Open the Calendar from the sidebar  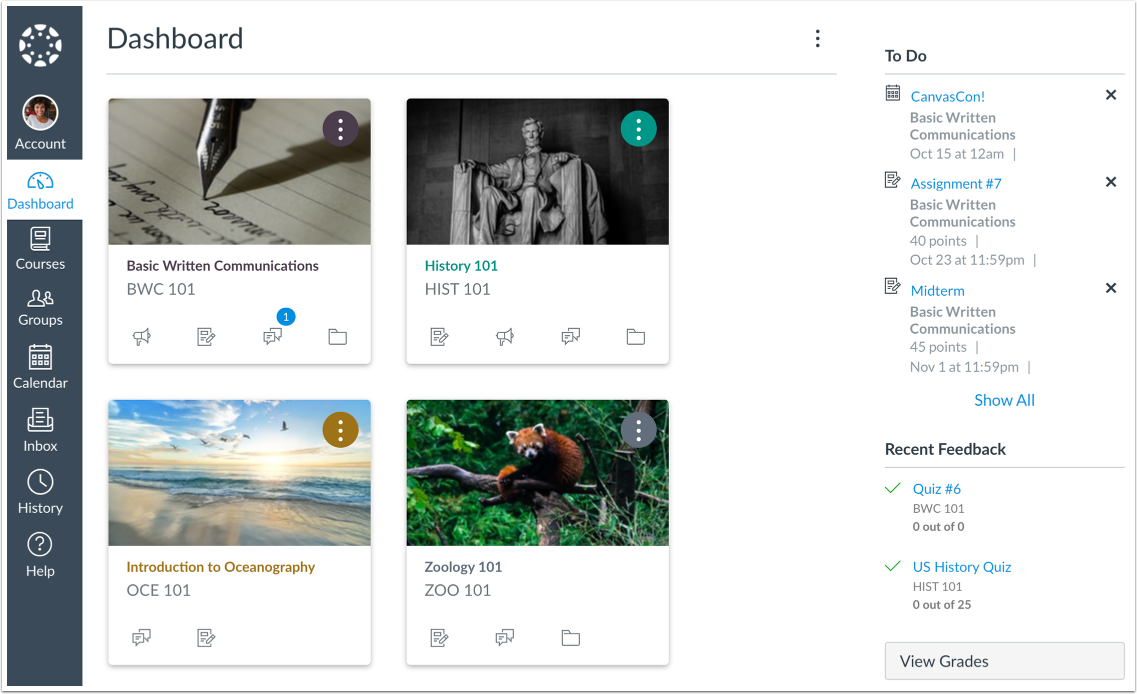coord(40,370)
